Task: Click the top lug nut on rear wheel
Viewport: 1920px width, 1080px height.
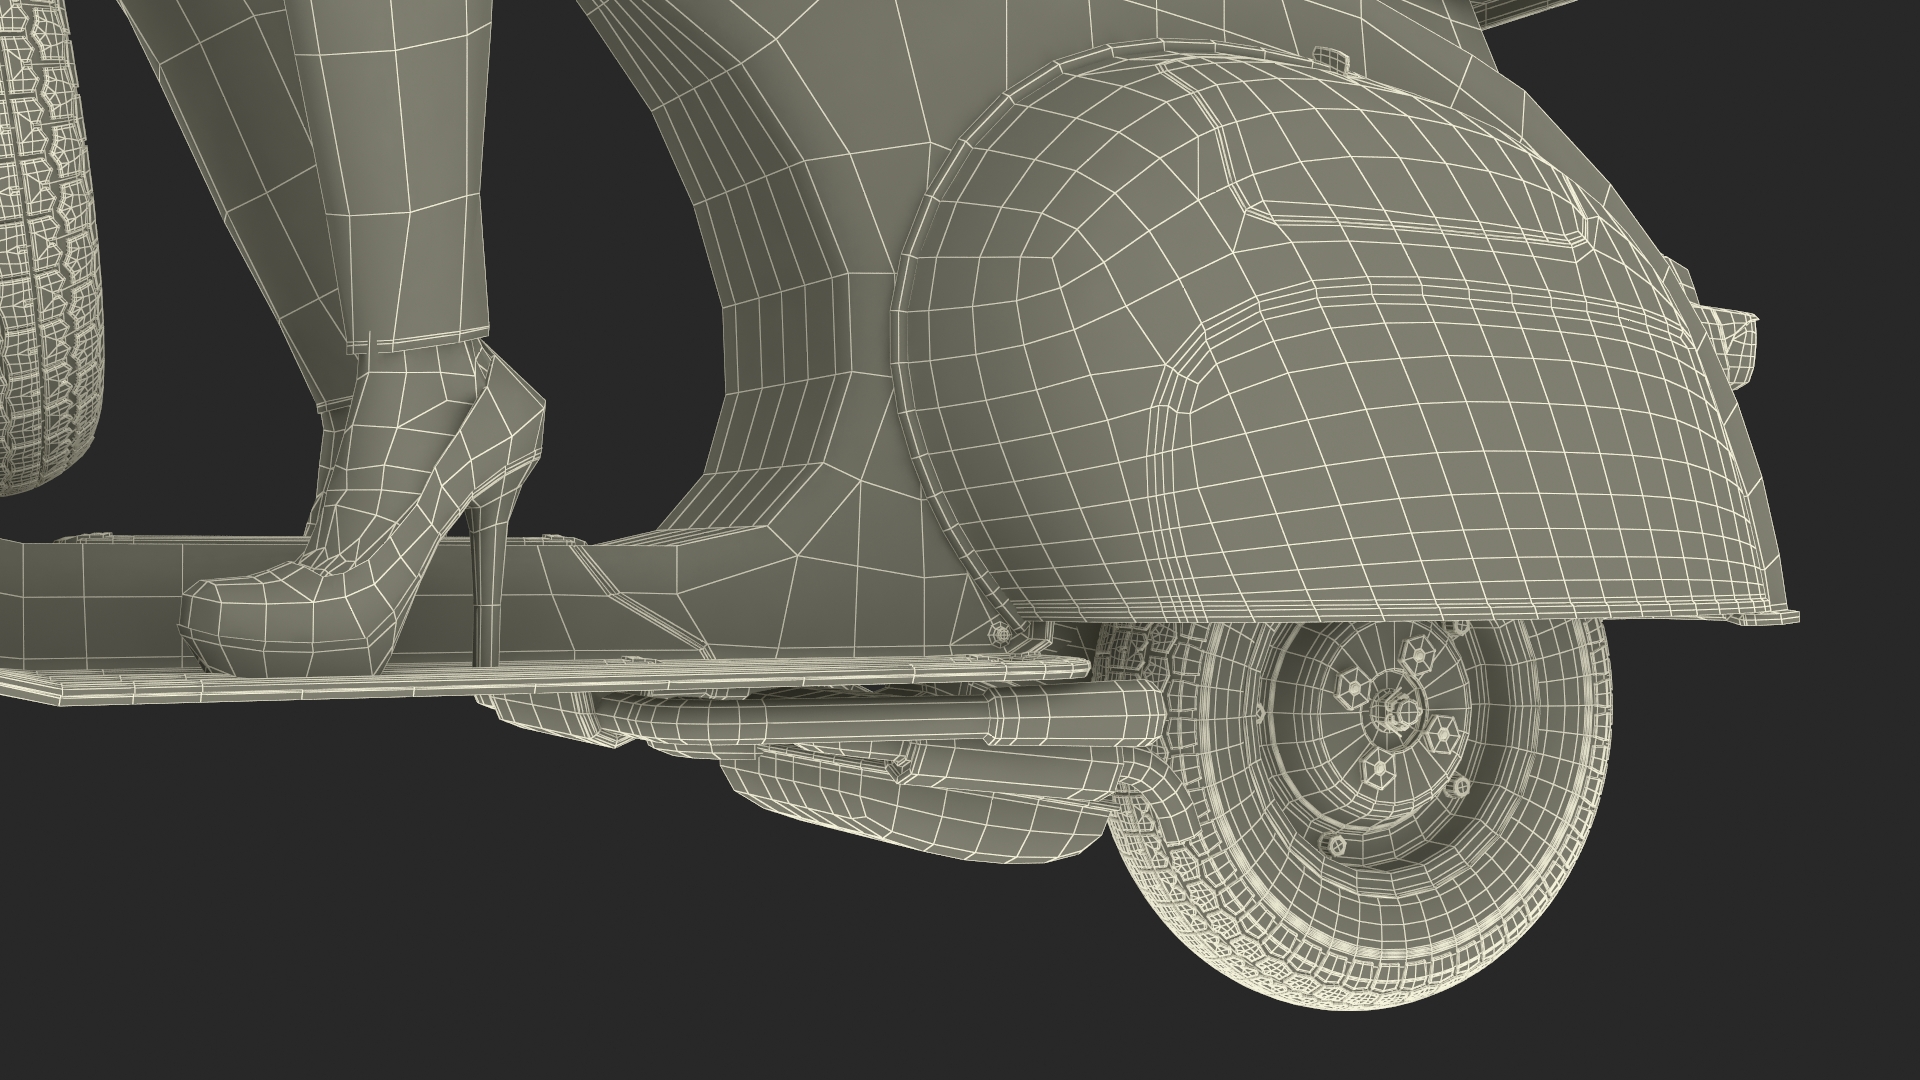Action: (1420, 656)
